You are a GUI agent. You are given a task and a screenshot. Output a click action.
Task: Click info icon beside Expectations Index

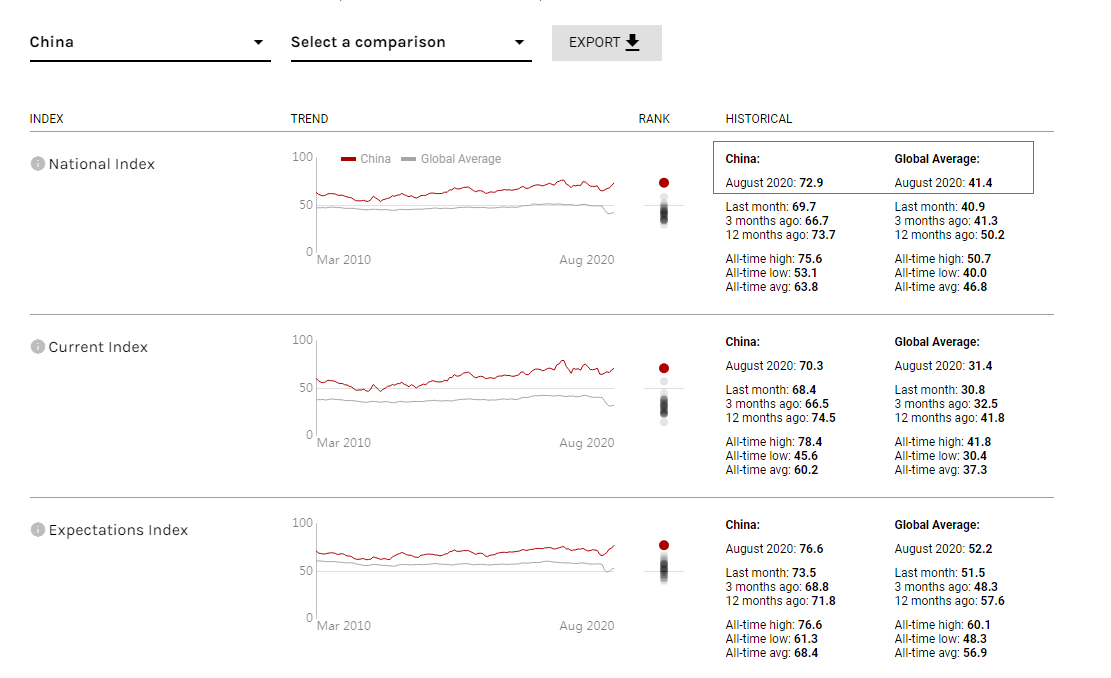(38, 530)
